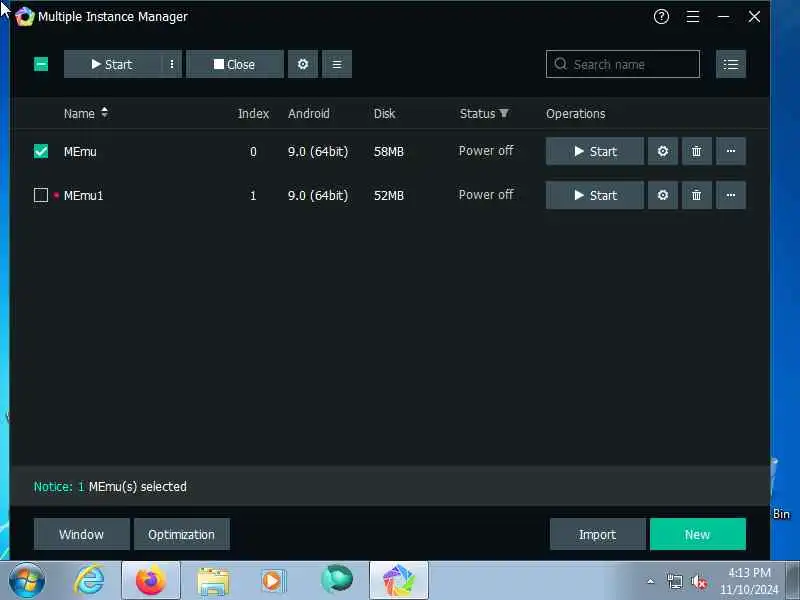The width and height of the screenshot is (800, 600).
Task: Start the MEmu instance
Action: pos(595,152)
